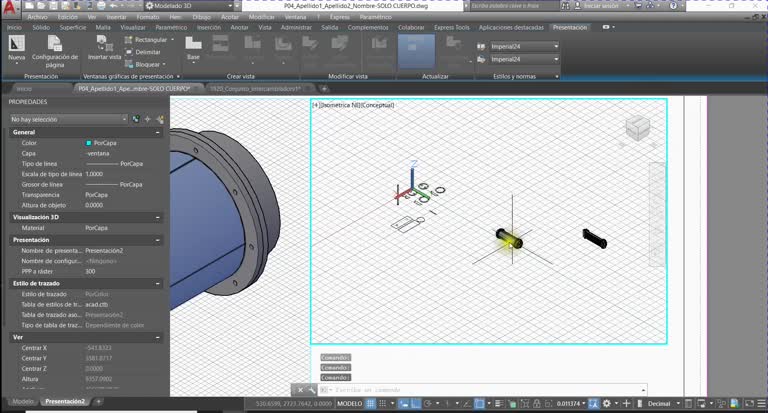Expand the Bloquear dropdown
The image size is (768, 413).
pyautogui.click(x=164, y=64)
